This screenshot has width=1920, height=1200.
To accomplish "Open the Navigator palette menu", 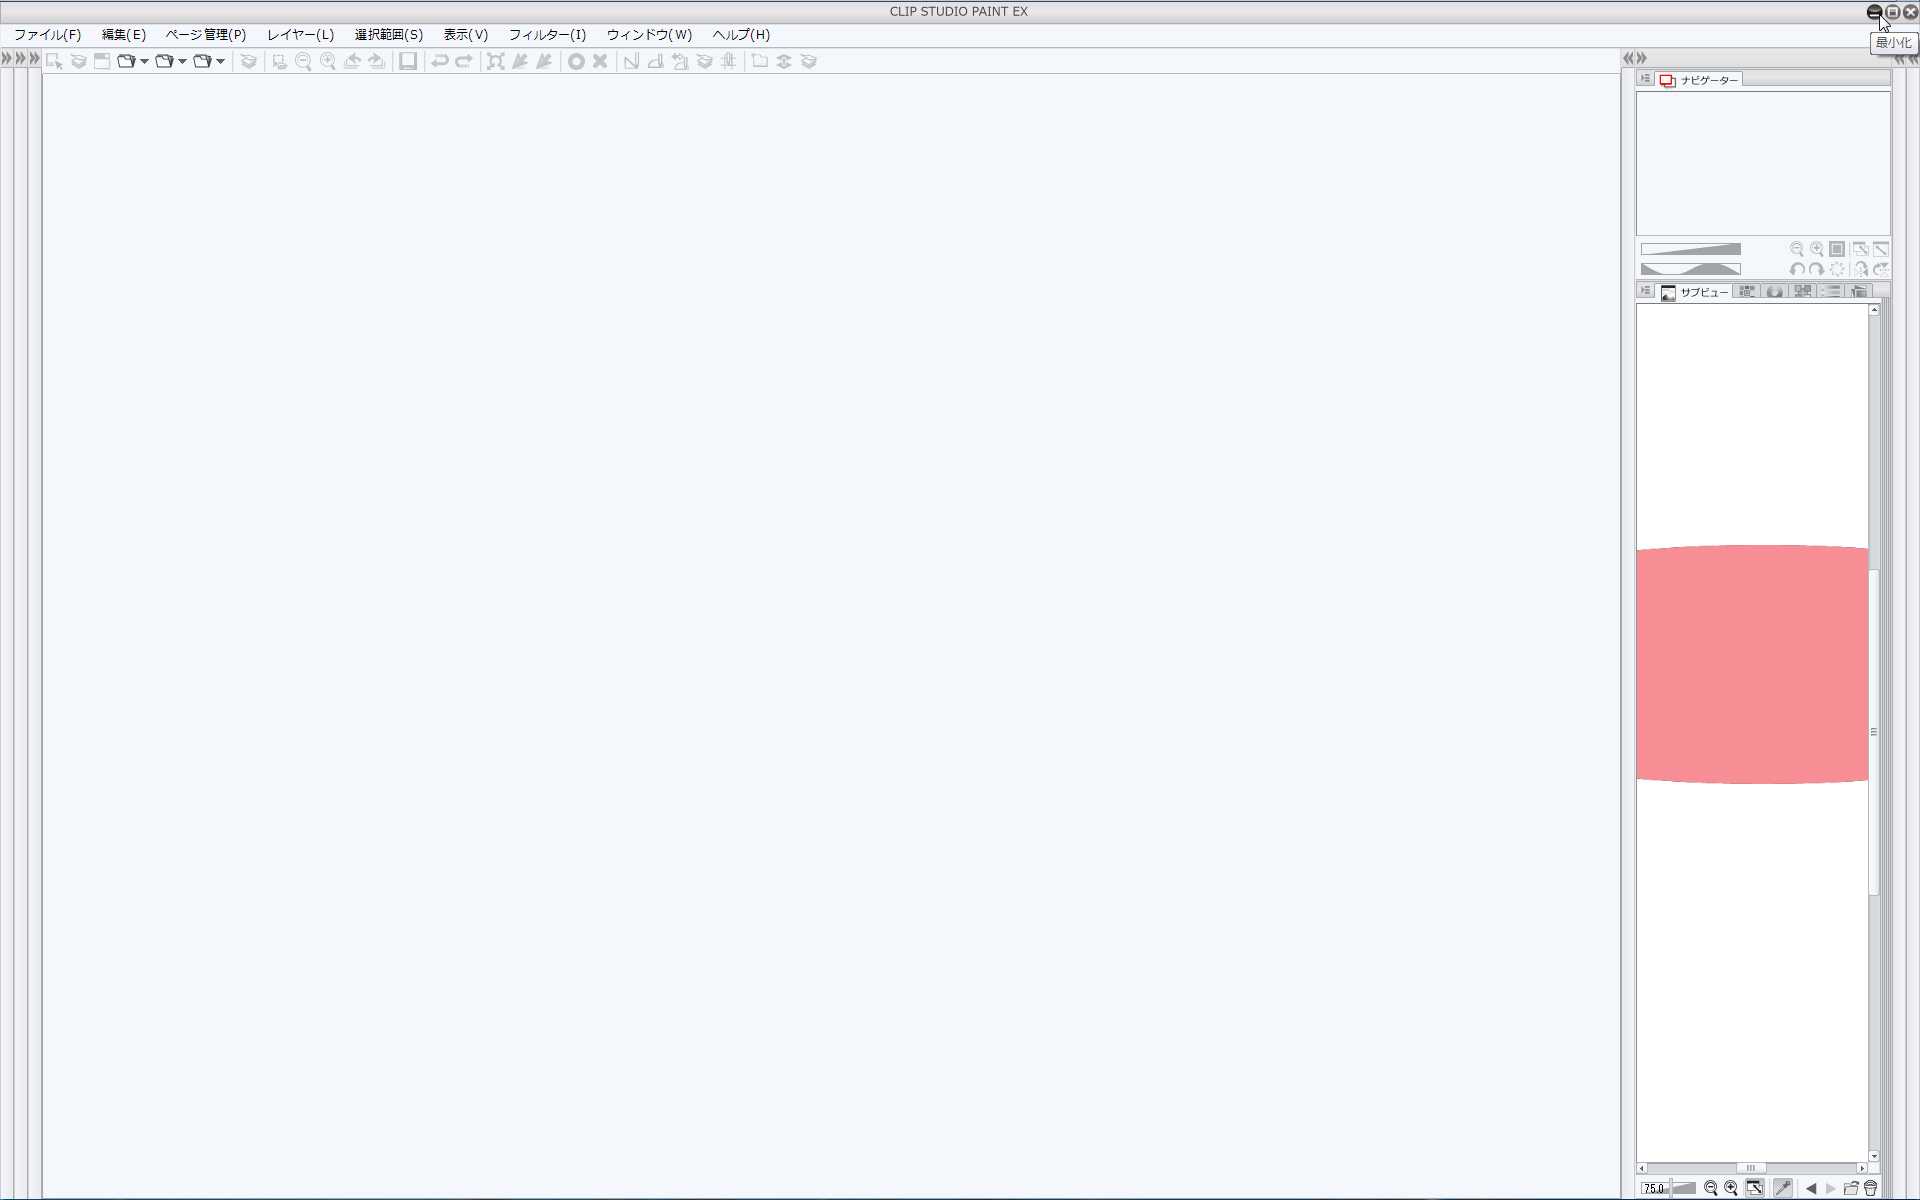I will click(x=1645, y=78).
